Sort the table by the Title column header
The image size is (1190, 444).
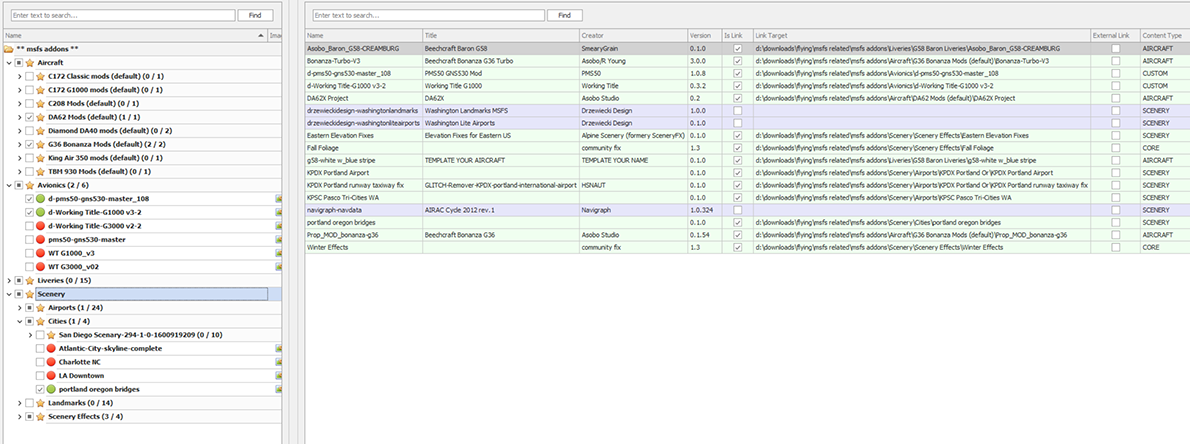tap(500, 36)
